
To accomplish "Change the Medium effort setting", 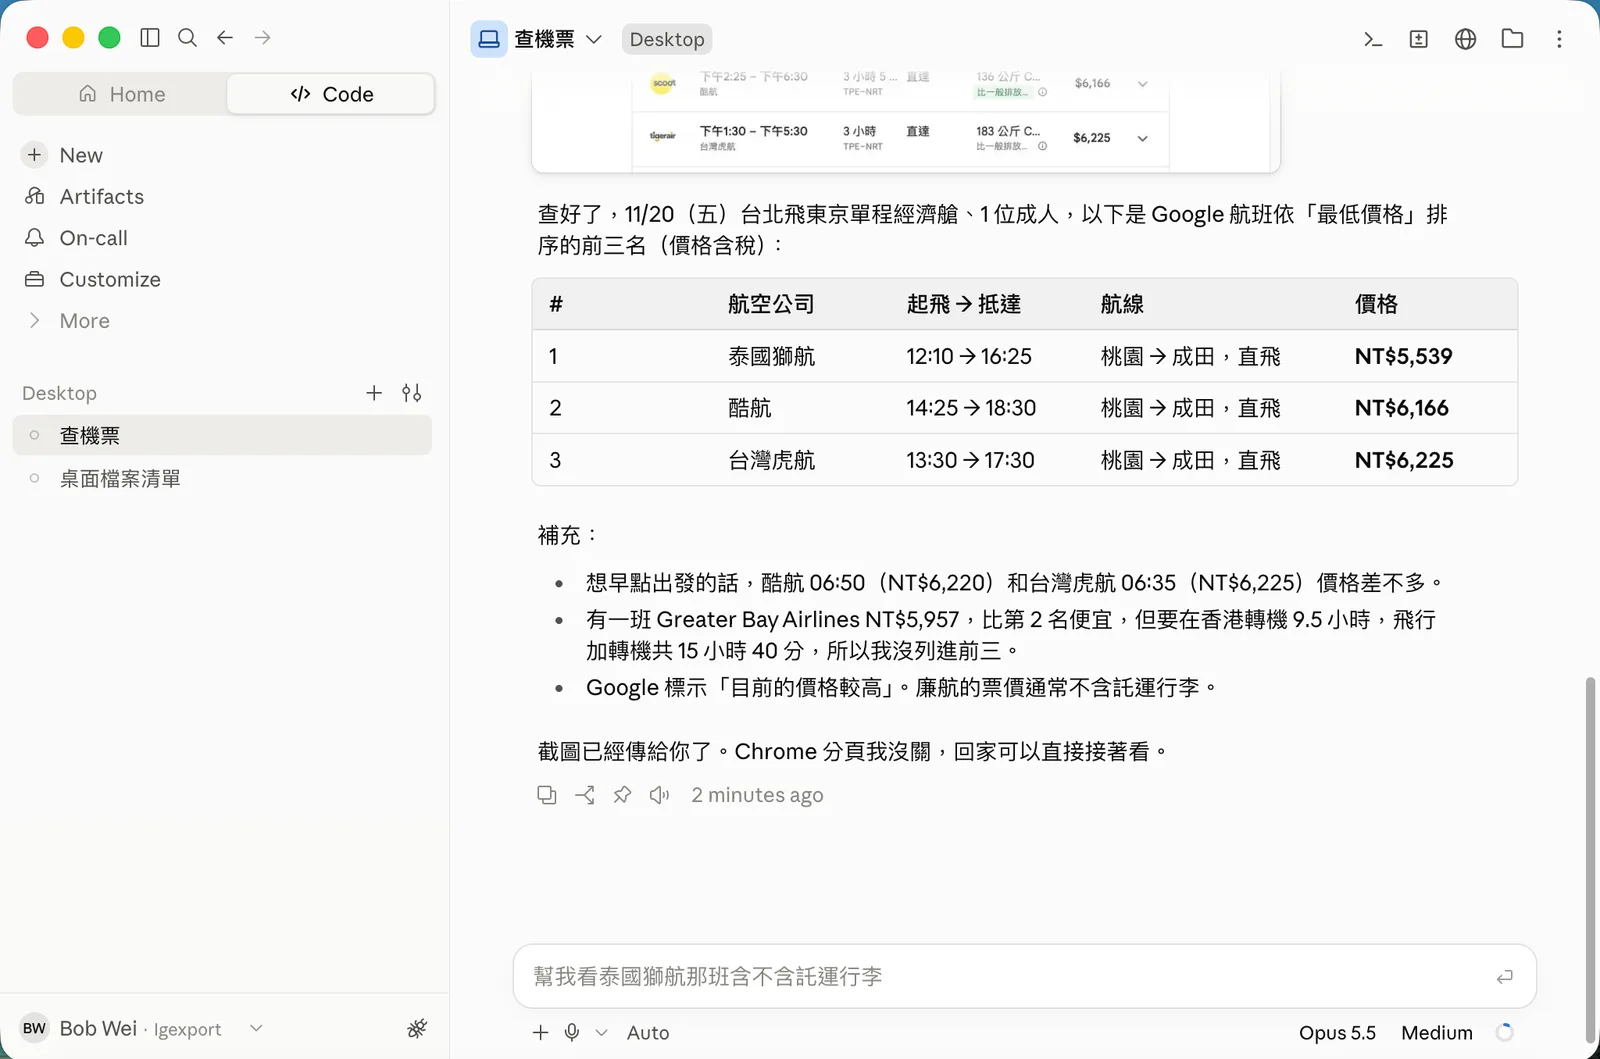I will (1437, 1032).
